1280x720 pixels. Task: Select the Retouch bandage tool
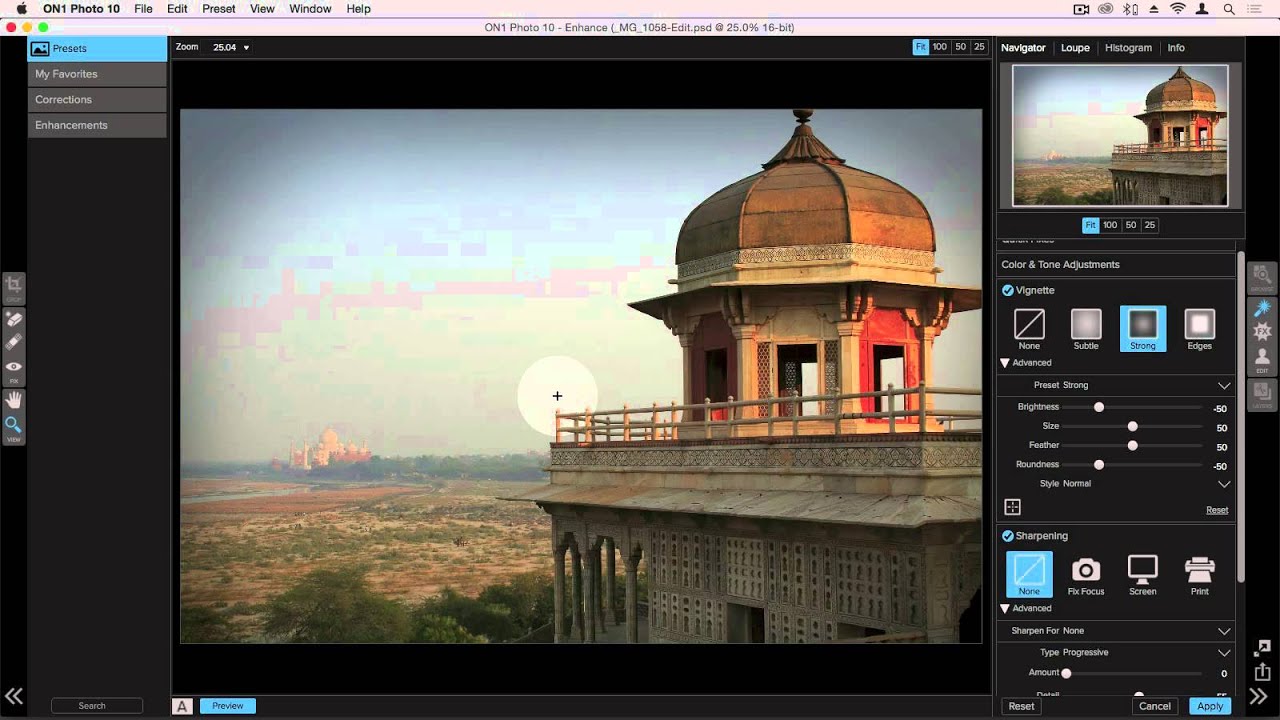pos(14,342)
